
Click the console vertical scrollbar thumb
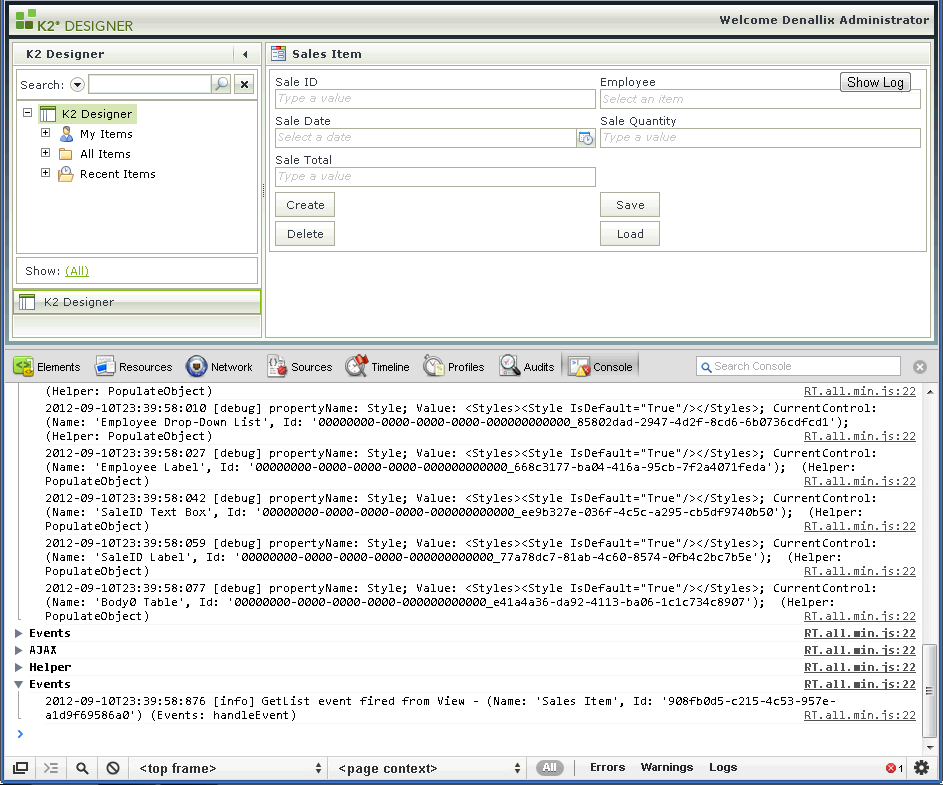tap(930, 692)
